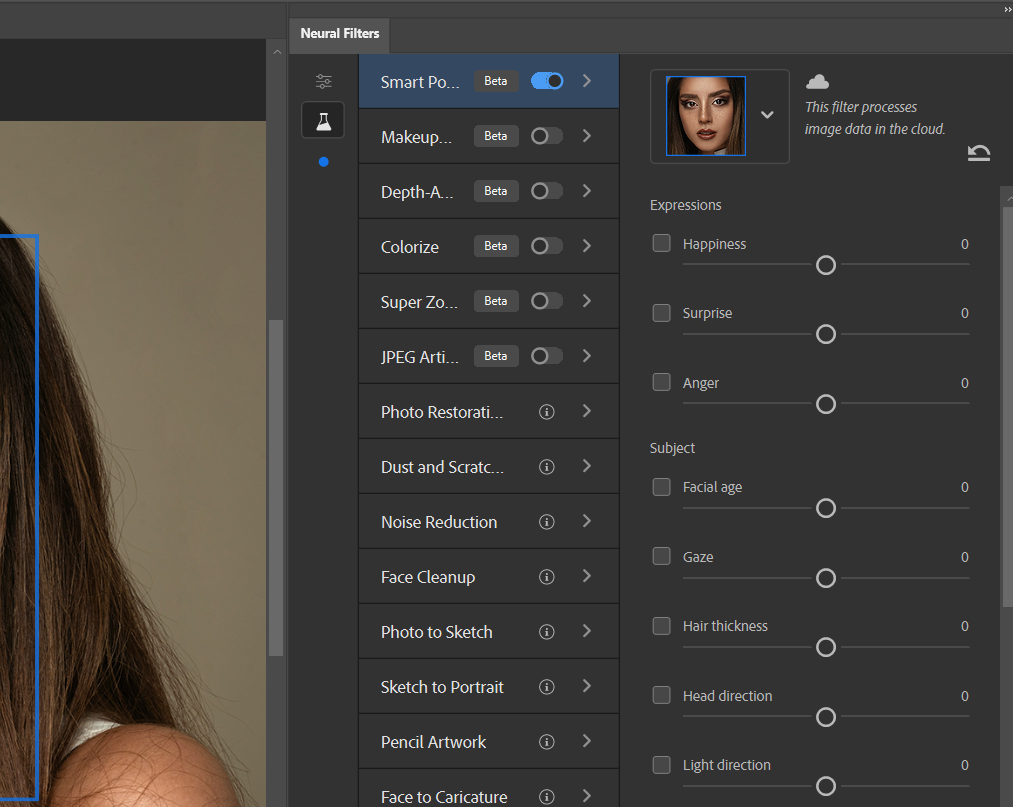The image size is (1013, 807).
Task: Click the Beta badge next to Makeup Transfer
Action: point(496,136)
